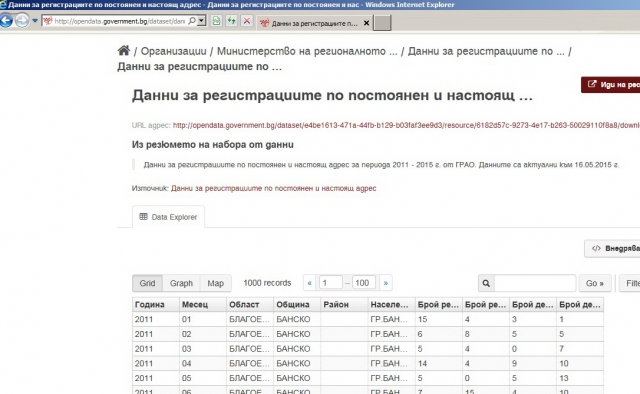Go to site home via house icon
The height and width of the screenshot is (394, 640).
pos(124,51)
